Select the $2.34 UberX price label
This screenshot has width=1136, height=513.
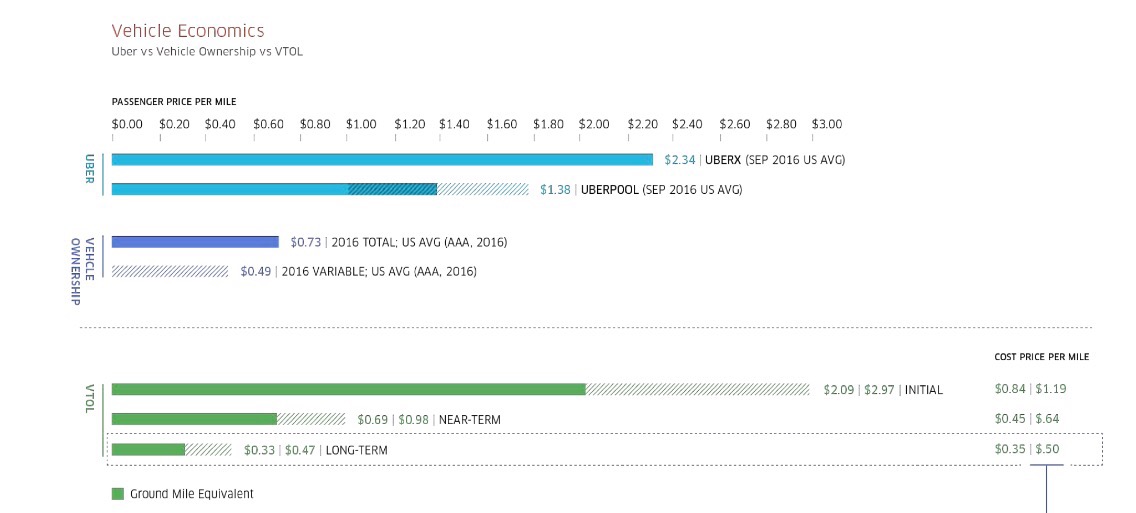[x=680, y=160]
